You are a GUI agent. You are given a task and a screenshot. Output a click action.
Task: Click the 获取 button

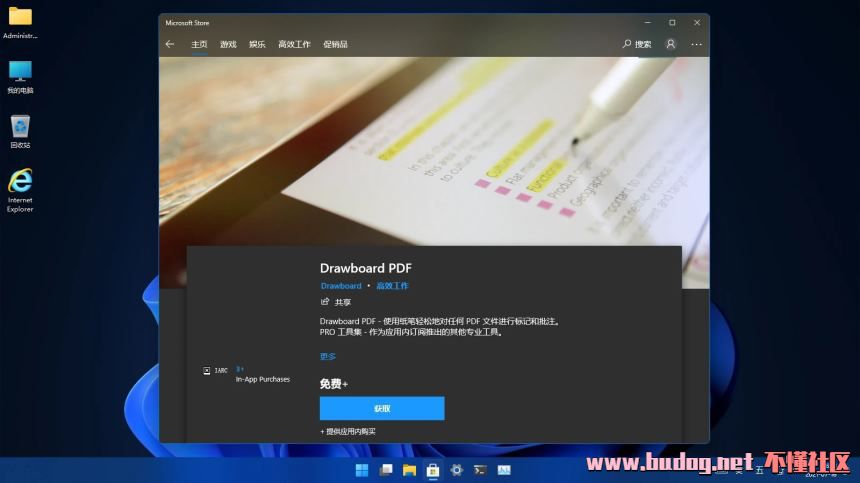[x=382, y=408]
